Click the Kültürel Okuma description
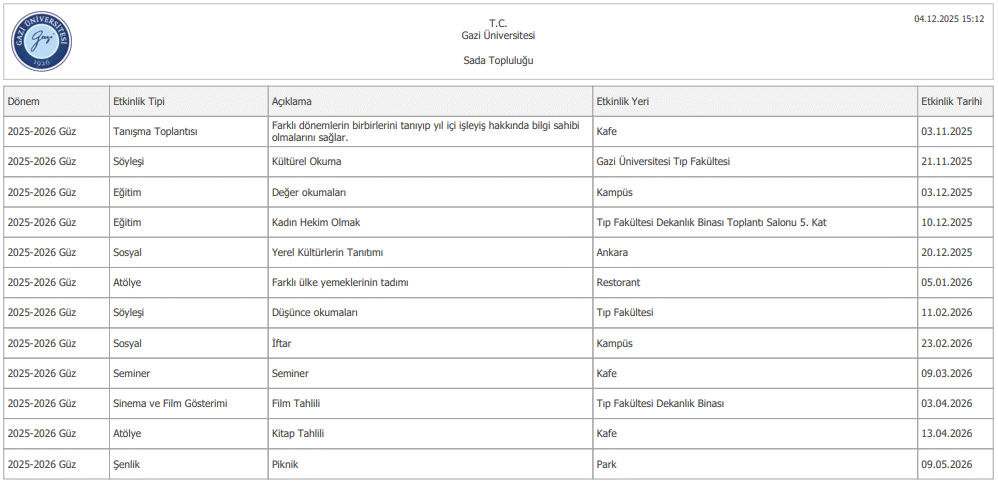Viewport: 998px width, 485px height. tap(306, 162)
